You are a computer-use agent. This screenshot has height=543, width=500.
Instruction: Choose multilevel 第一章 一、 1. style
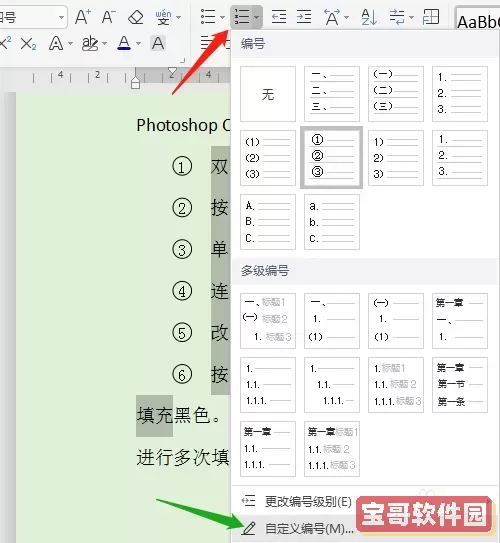click(460, 321)
